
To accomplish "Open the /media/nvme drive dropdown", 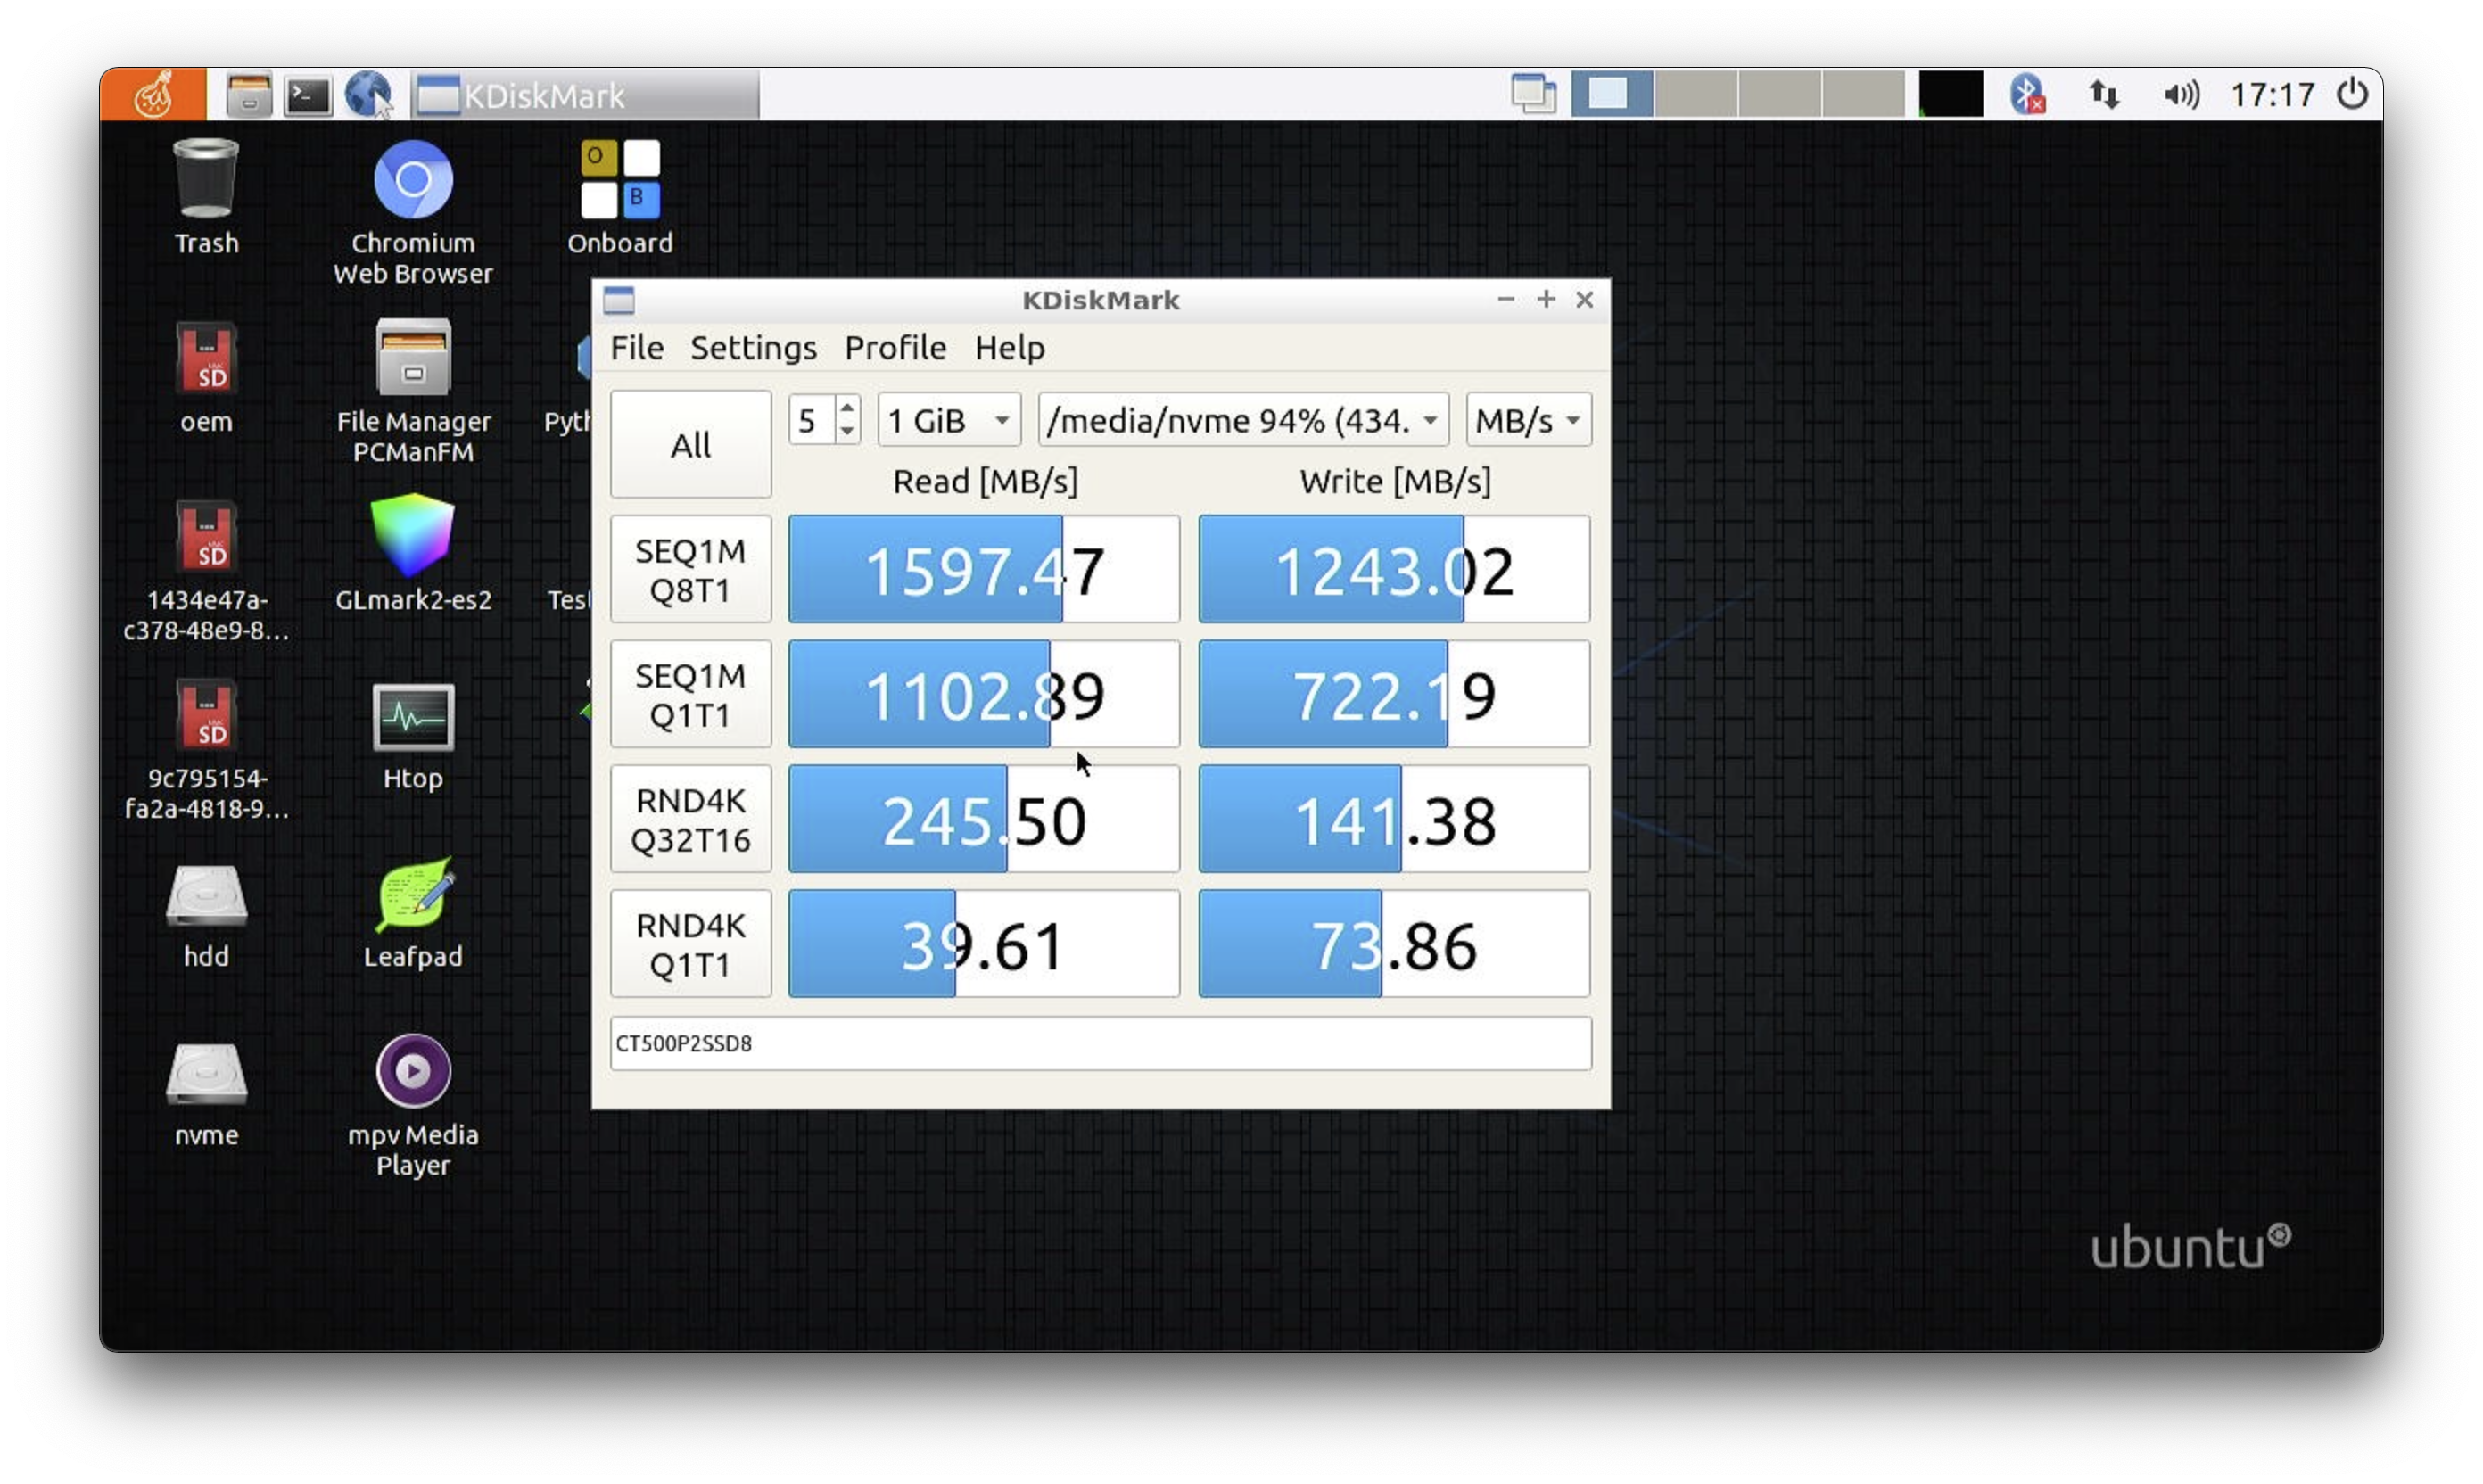I will tap(1243, 420).
